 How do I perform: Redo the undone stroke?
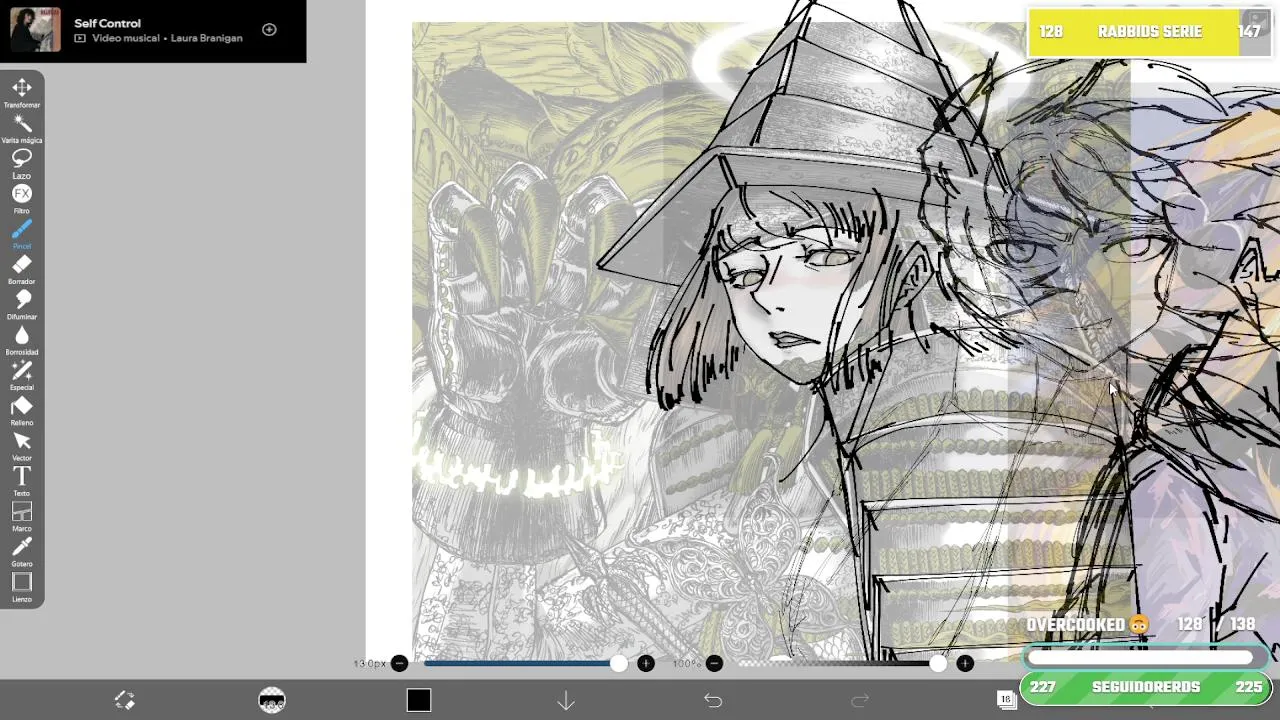860,700
